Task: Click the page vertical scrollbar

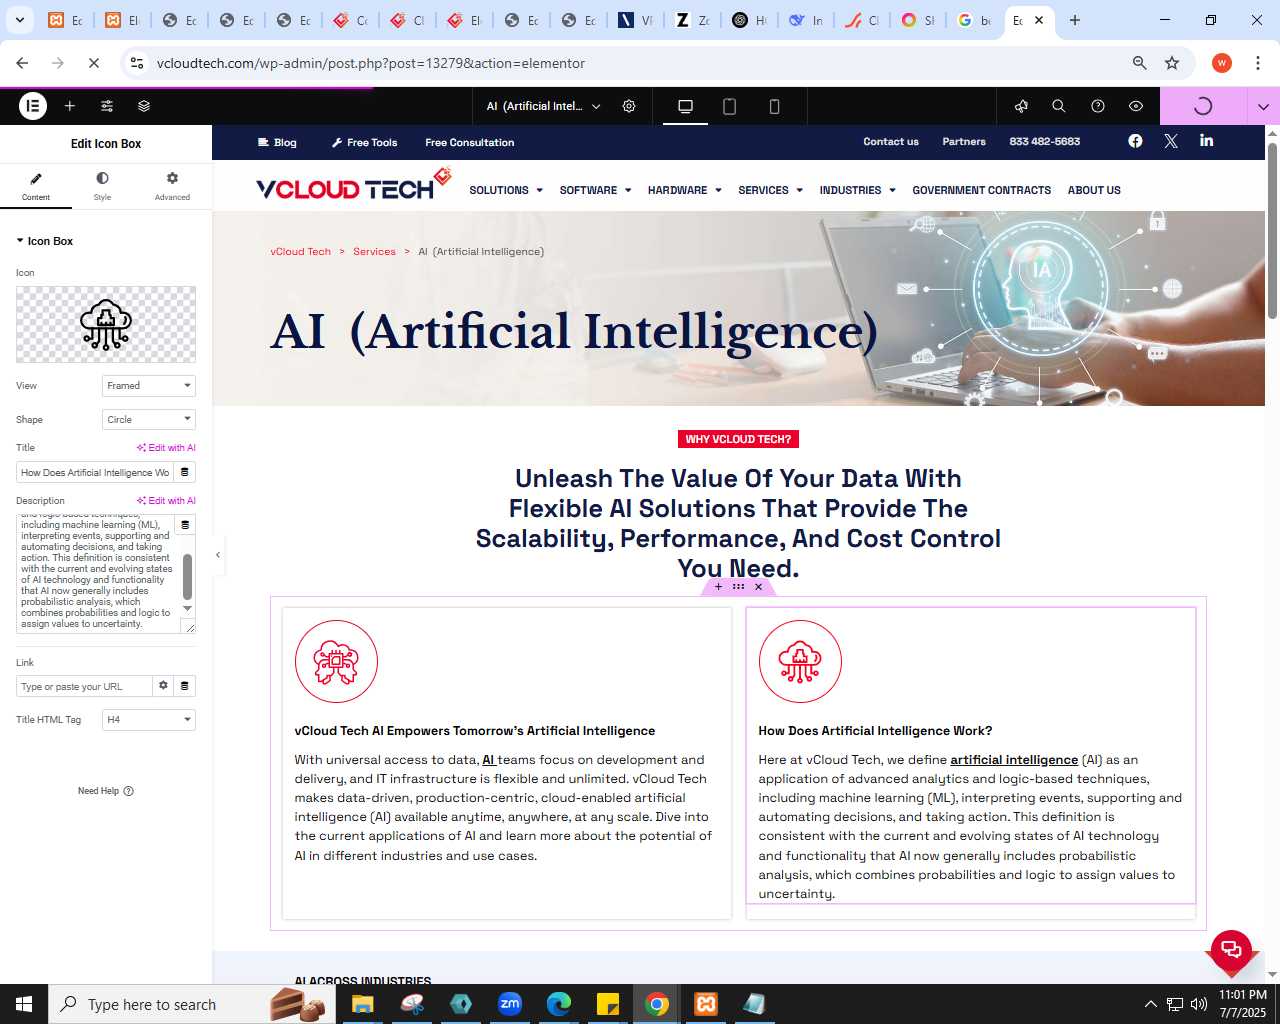Action: pyautogui.click(x=1272, y=232)
